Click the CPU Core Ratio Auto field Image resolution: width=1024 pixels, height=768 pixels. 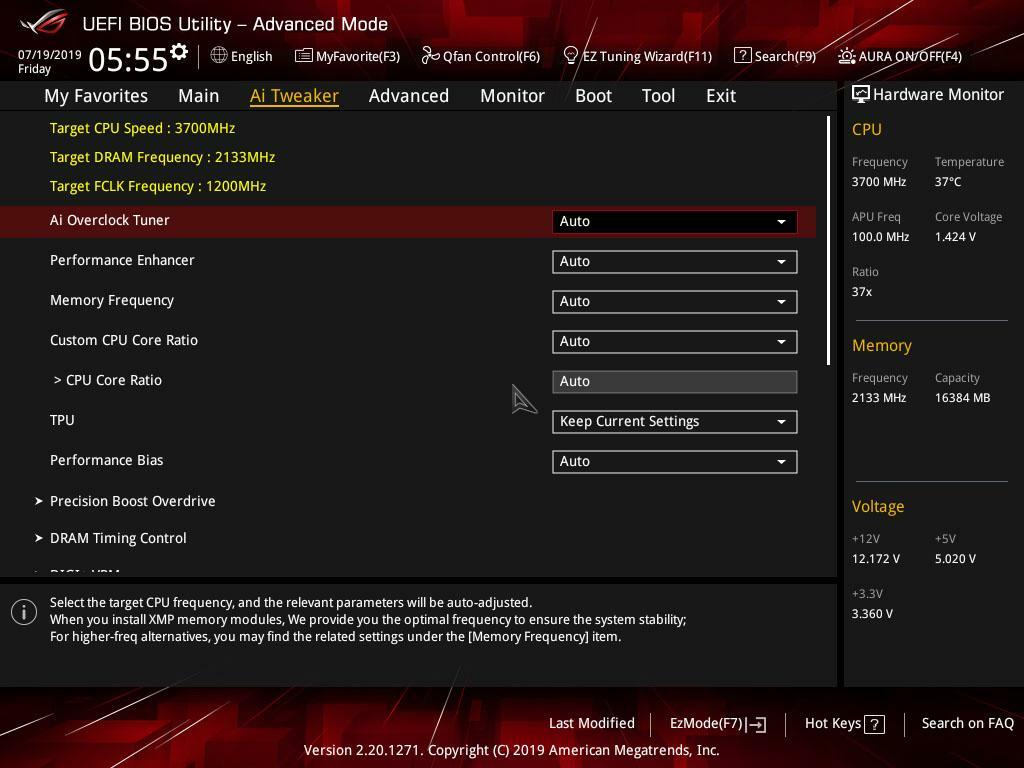pos(675,381)
